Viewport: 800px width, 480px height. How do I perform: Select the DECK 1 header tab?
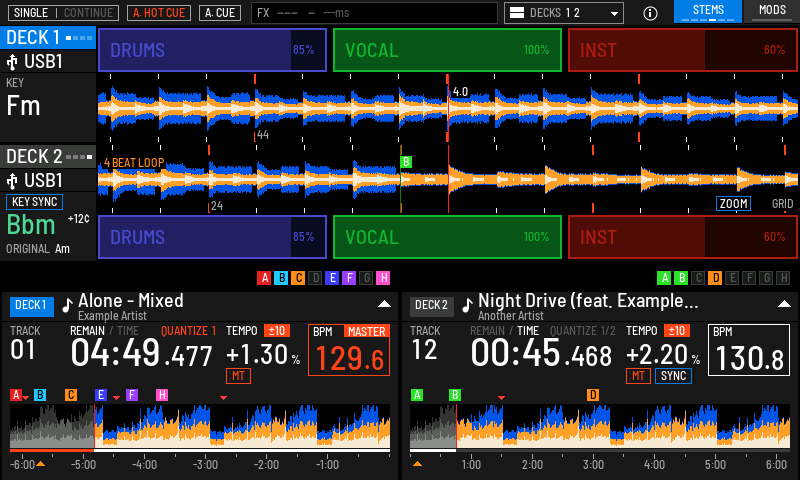[48, 38]
